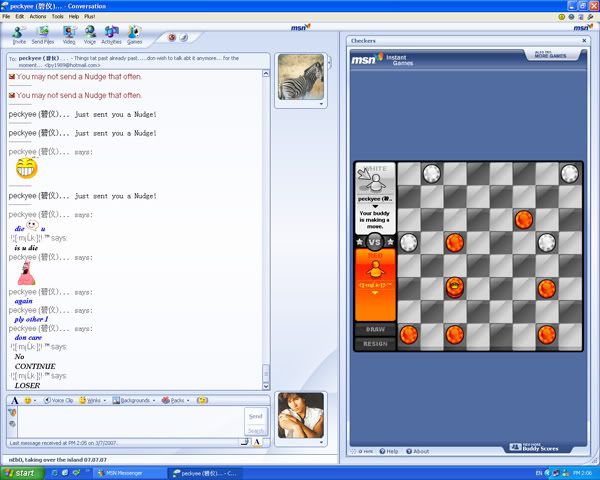600x480 pixels.
Task: Click the Invite contact icon
Action: coord(19,35)
